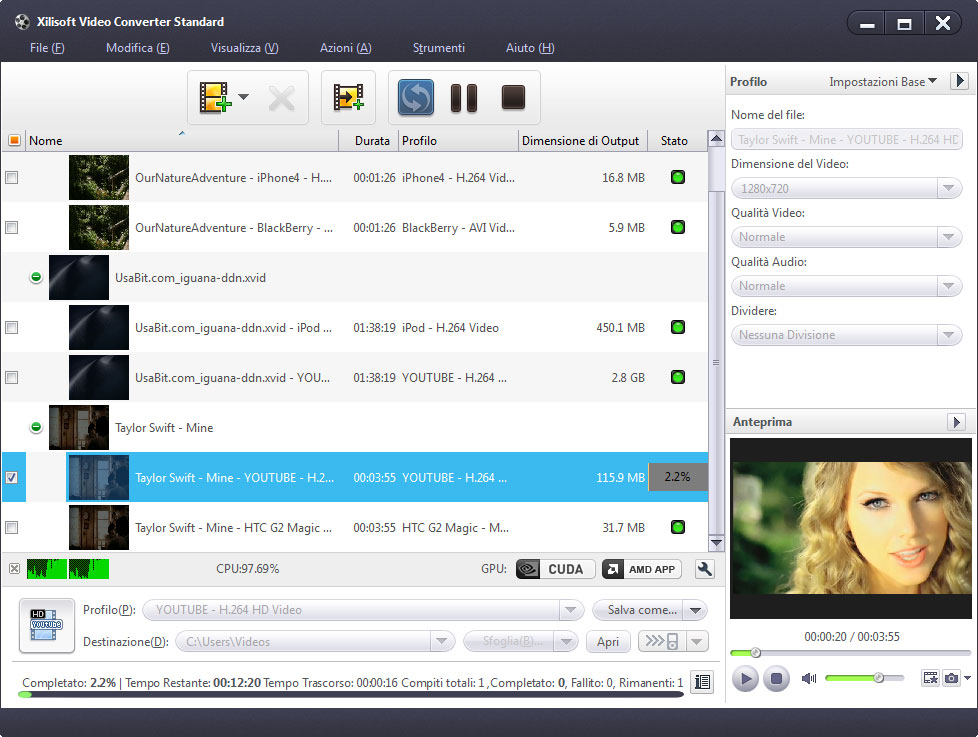
Task: Click the Sfoglia(B)... button
Action: coord(508,641)
